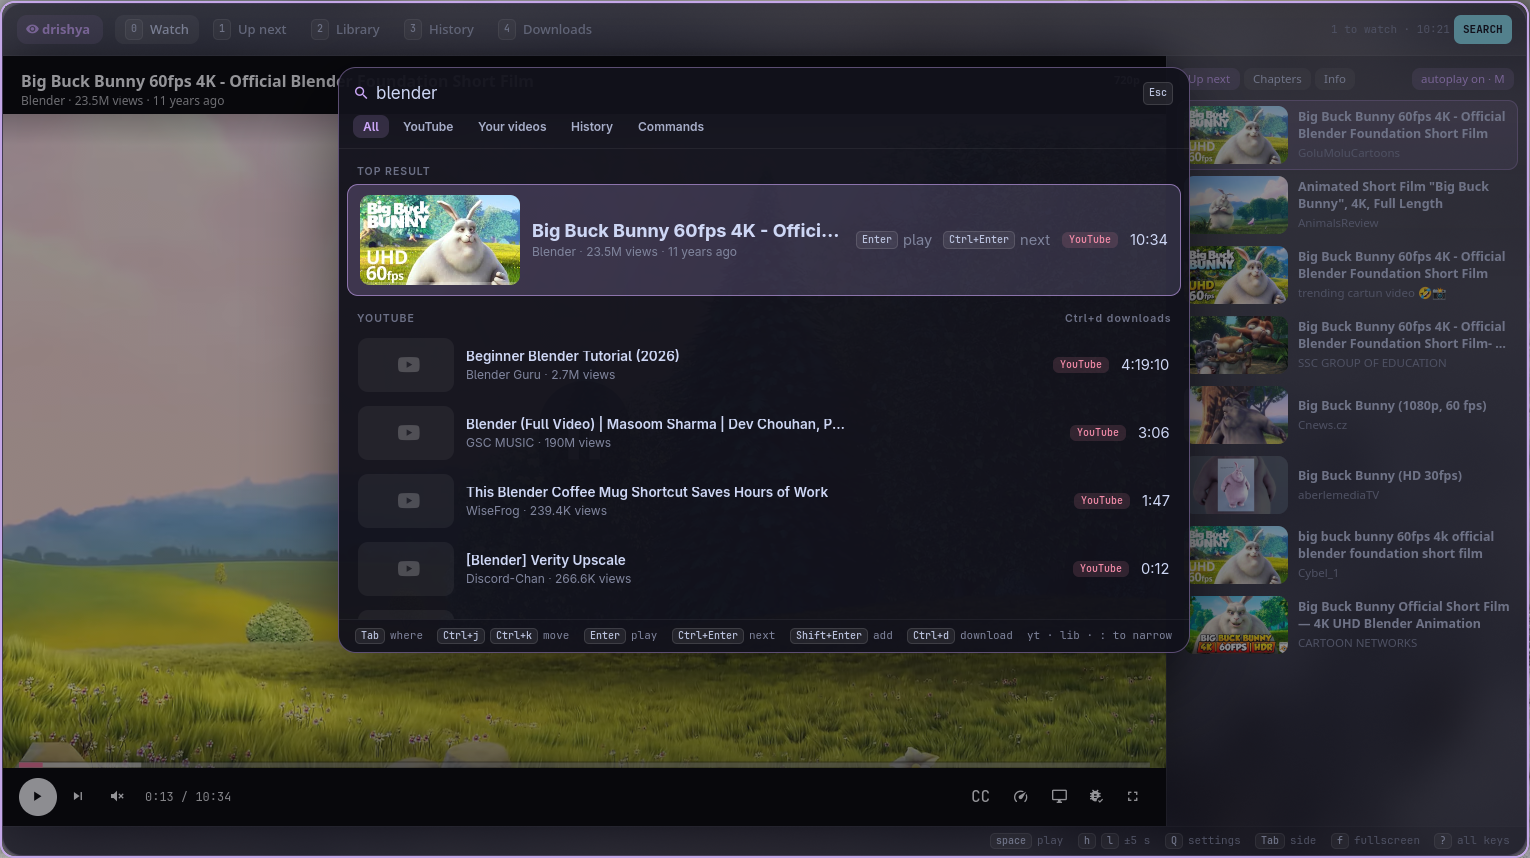Open Up next in top navigation

(251, 30)
